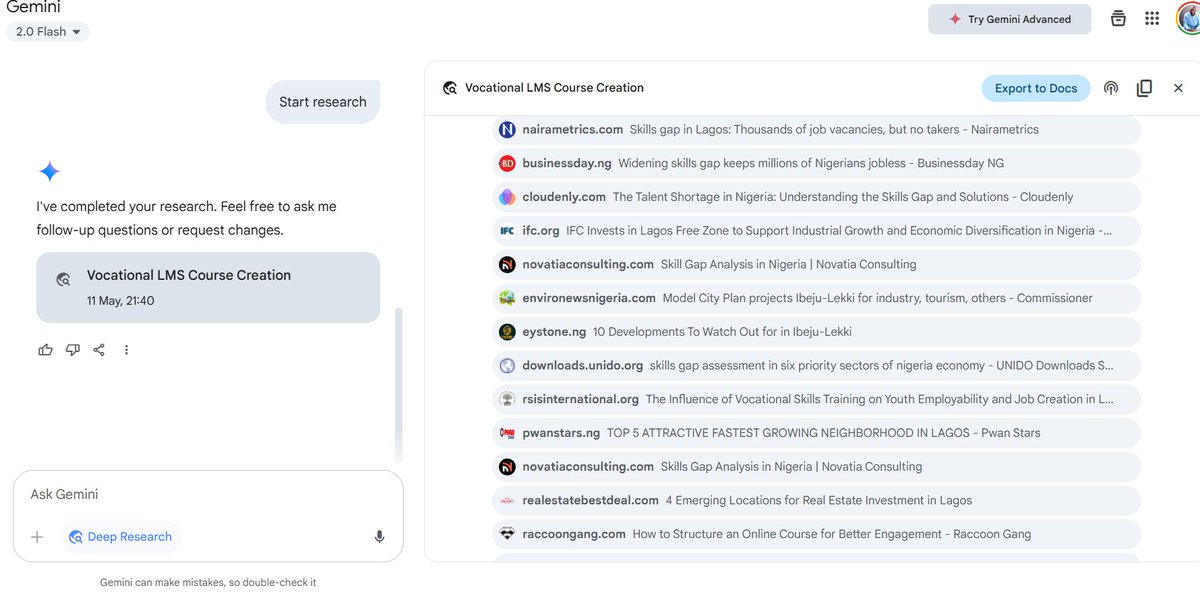
Task: Click the cloudenly.com favicon
Action: (x=507, y=197)
